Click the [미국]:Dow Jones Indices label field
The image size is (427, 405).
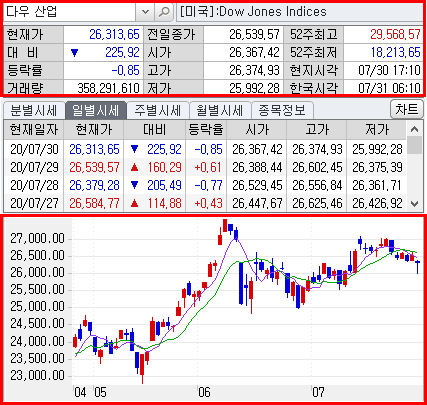coord(300,12)
